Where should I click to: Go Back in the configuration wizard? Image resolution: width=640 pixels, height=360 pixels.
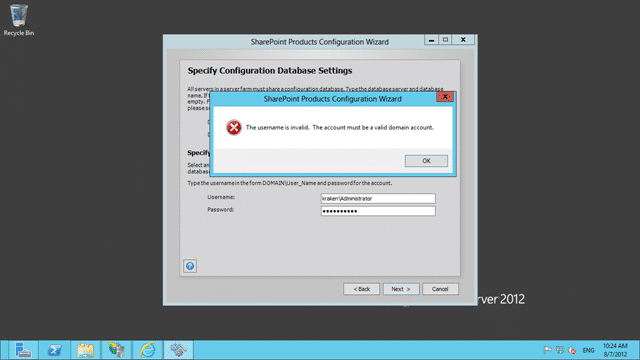click(x=361, y=289)
